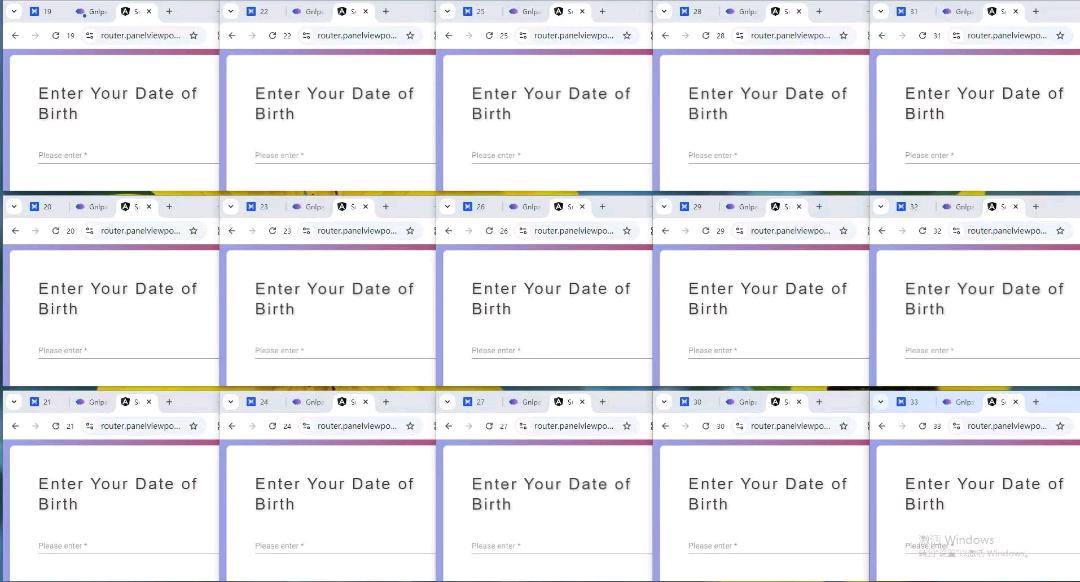Screen dimensions: 1080x582
Task: Close the active tab in the window with tab 23
Action: click(365, 207)
